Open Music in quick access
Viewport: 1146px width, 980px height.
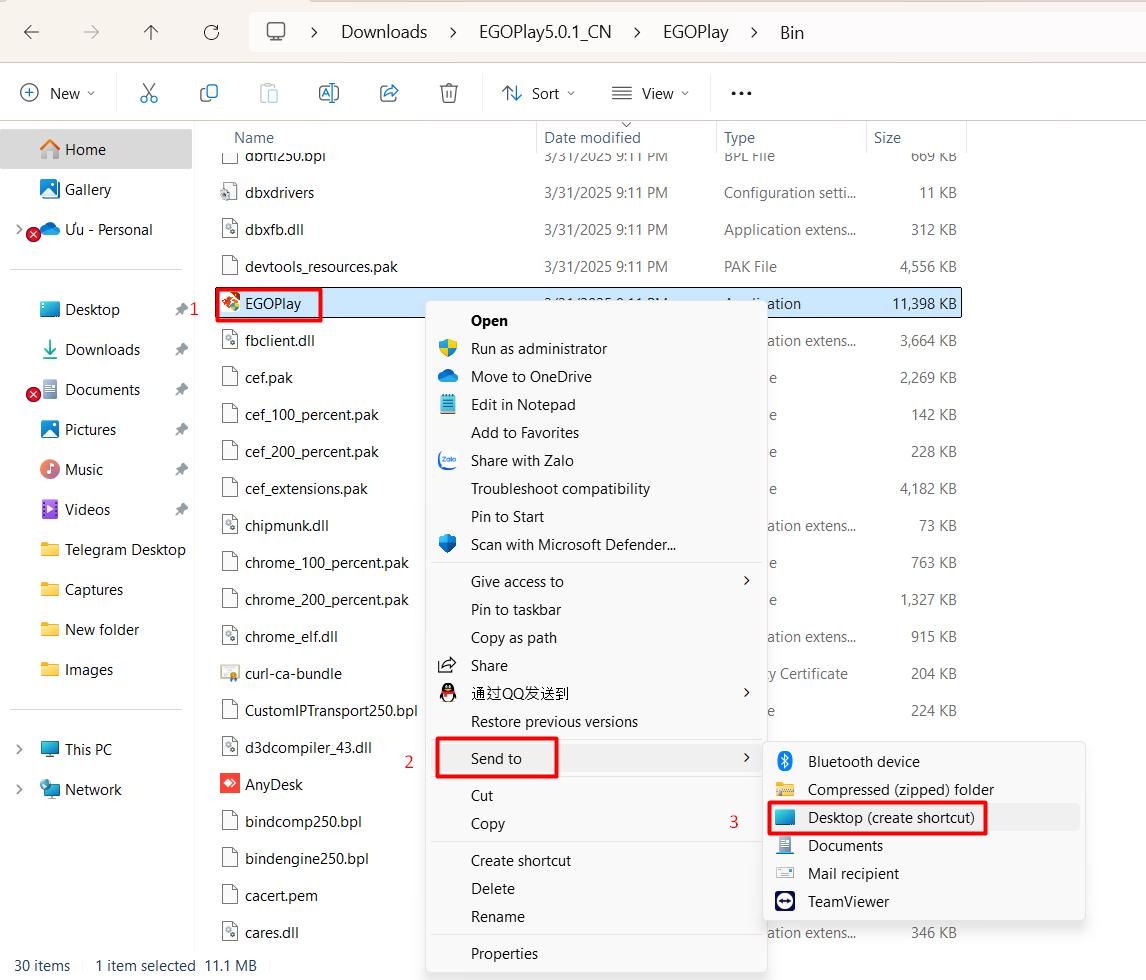96,470
